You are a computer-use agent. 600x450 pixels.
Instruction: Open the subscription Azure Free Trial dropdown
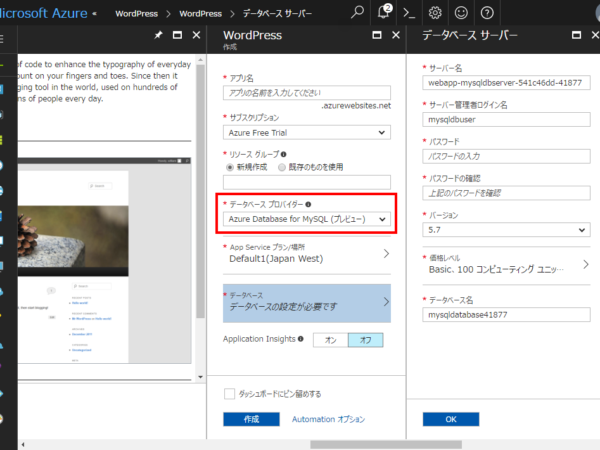pyautogui.click(x=307, y=132)
